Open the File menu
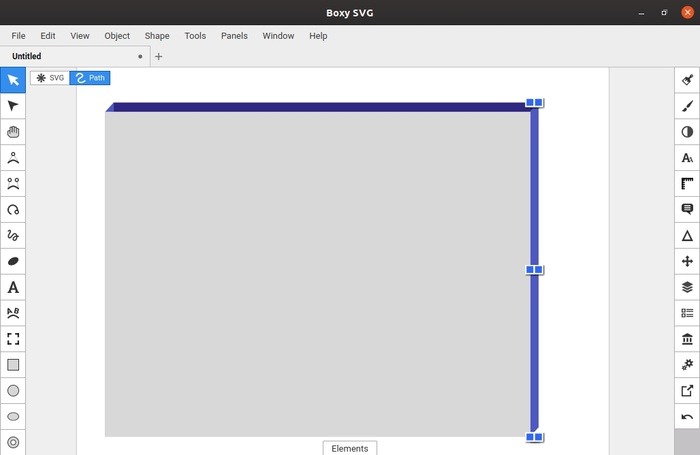The width and height of the screenshot is (700, 455). [x=18, y=36]
